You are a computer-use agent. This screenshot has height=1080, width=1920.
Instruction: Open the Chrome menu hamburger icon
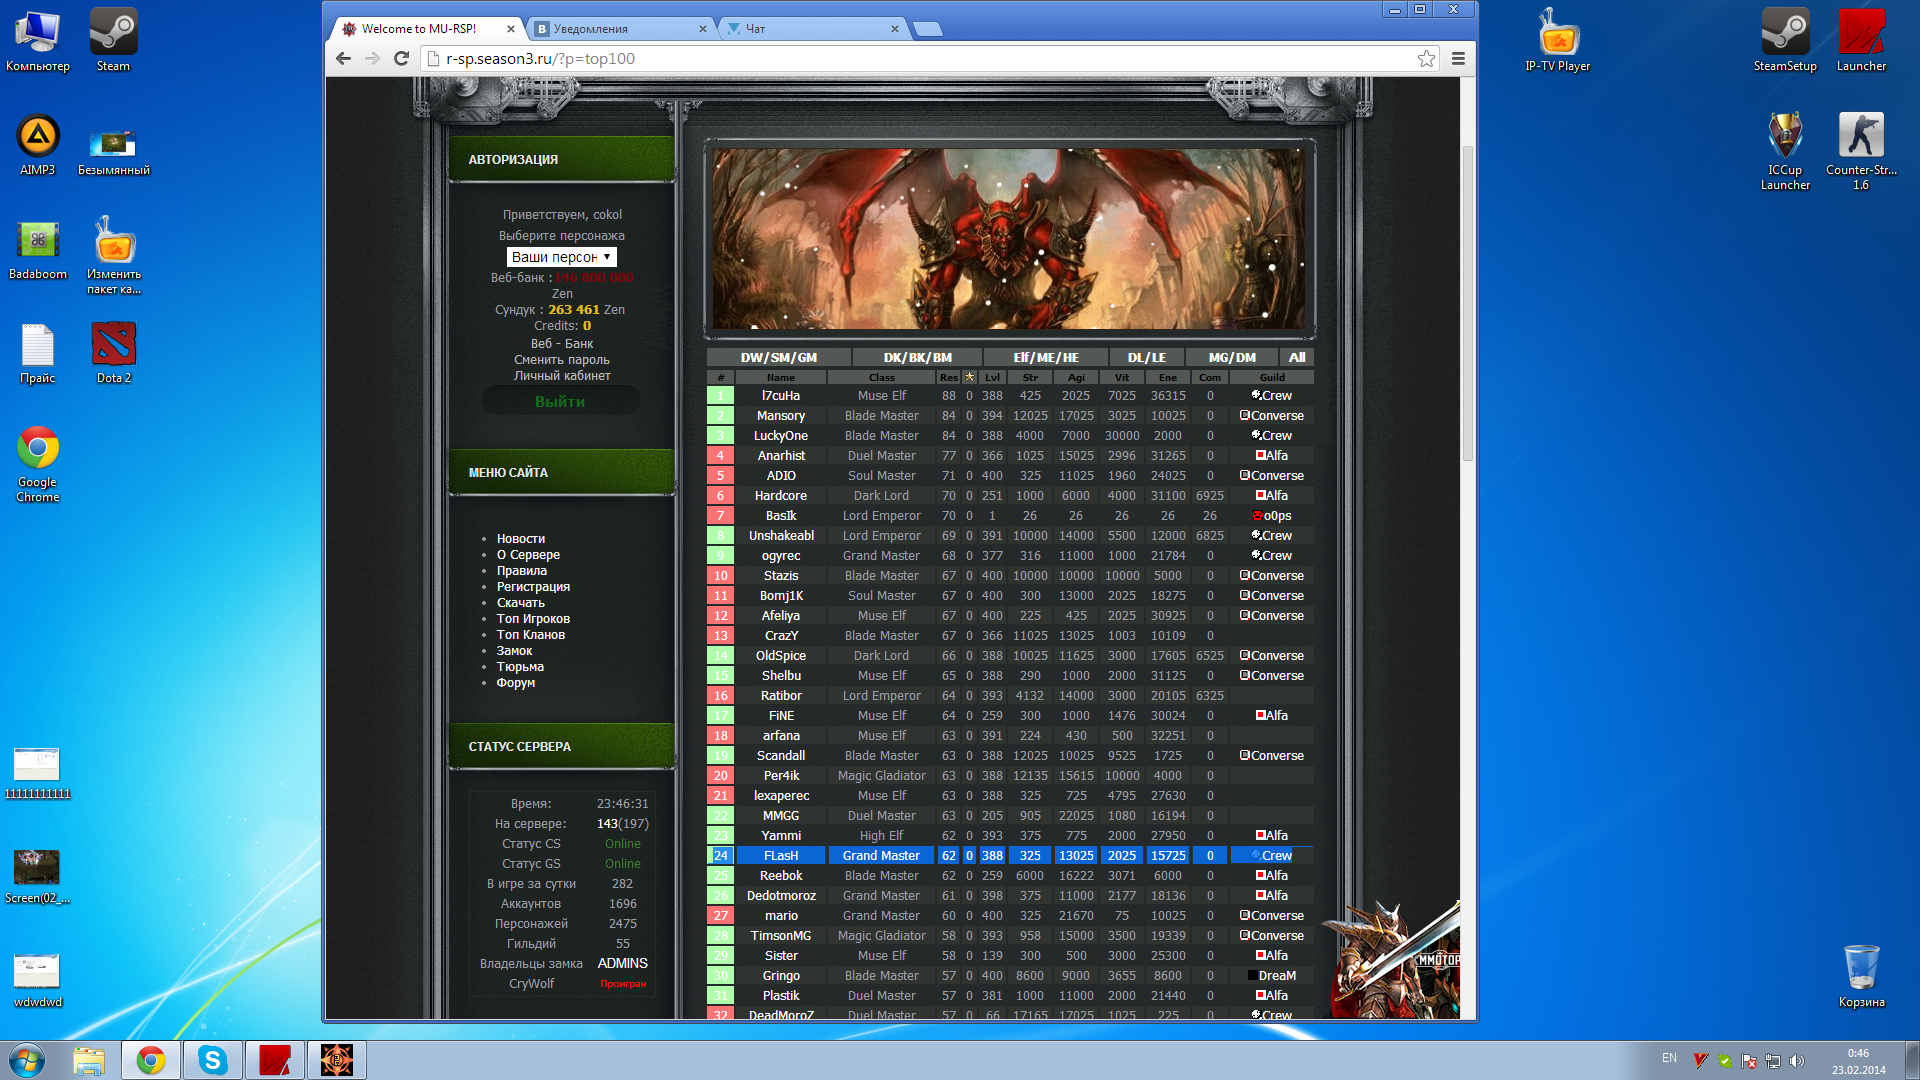coord(1458,59)
